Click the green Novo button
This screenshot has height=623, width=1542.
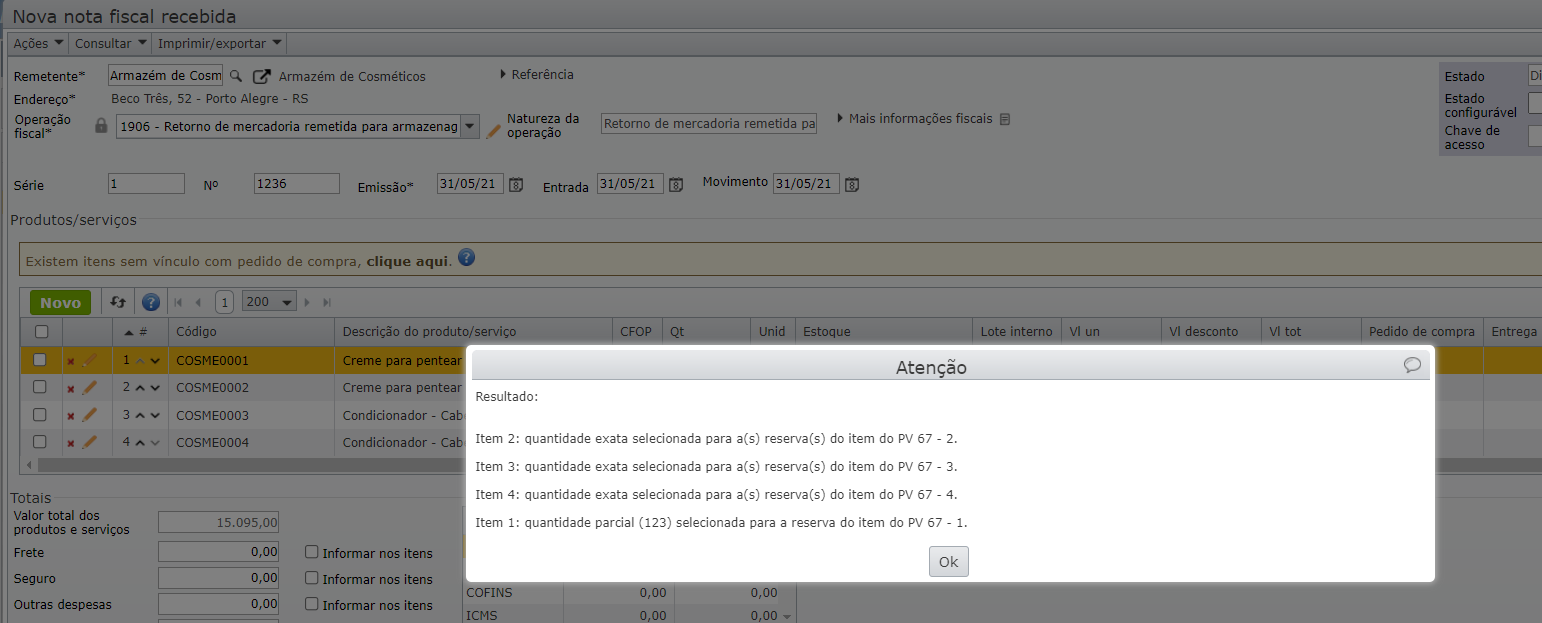click(x=60, y=302)
